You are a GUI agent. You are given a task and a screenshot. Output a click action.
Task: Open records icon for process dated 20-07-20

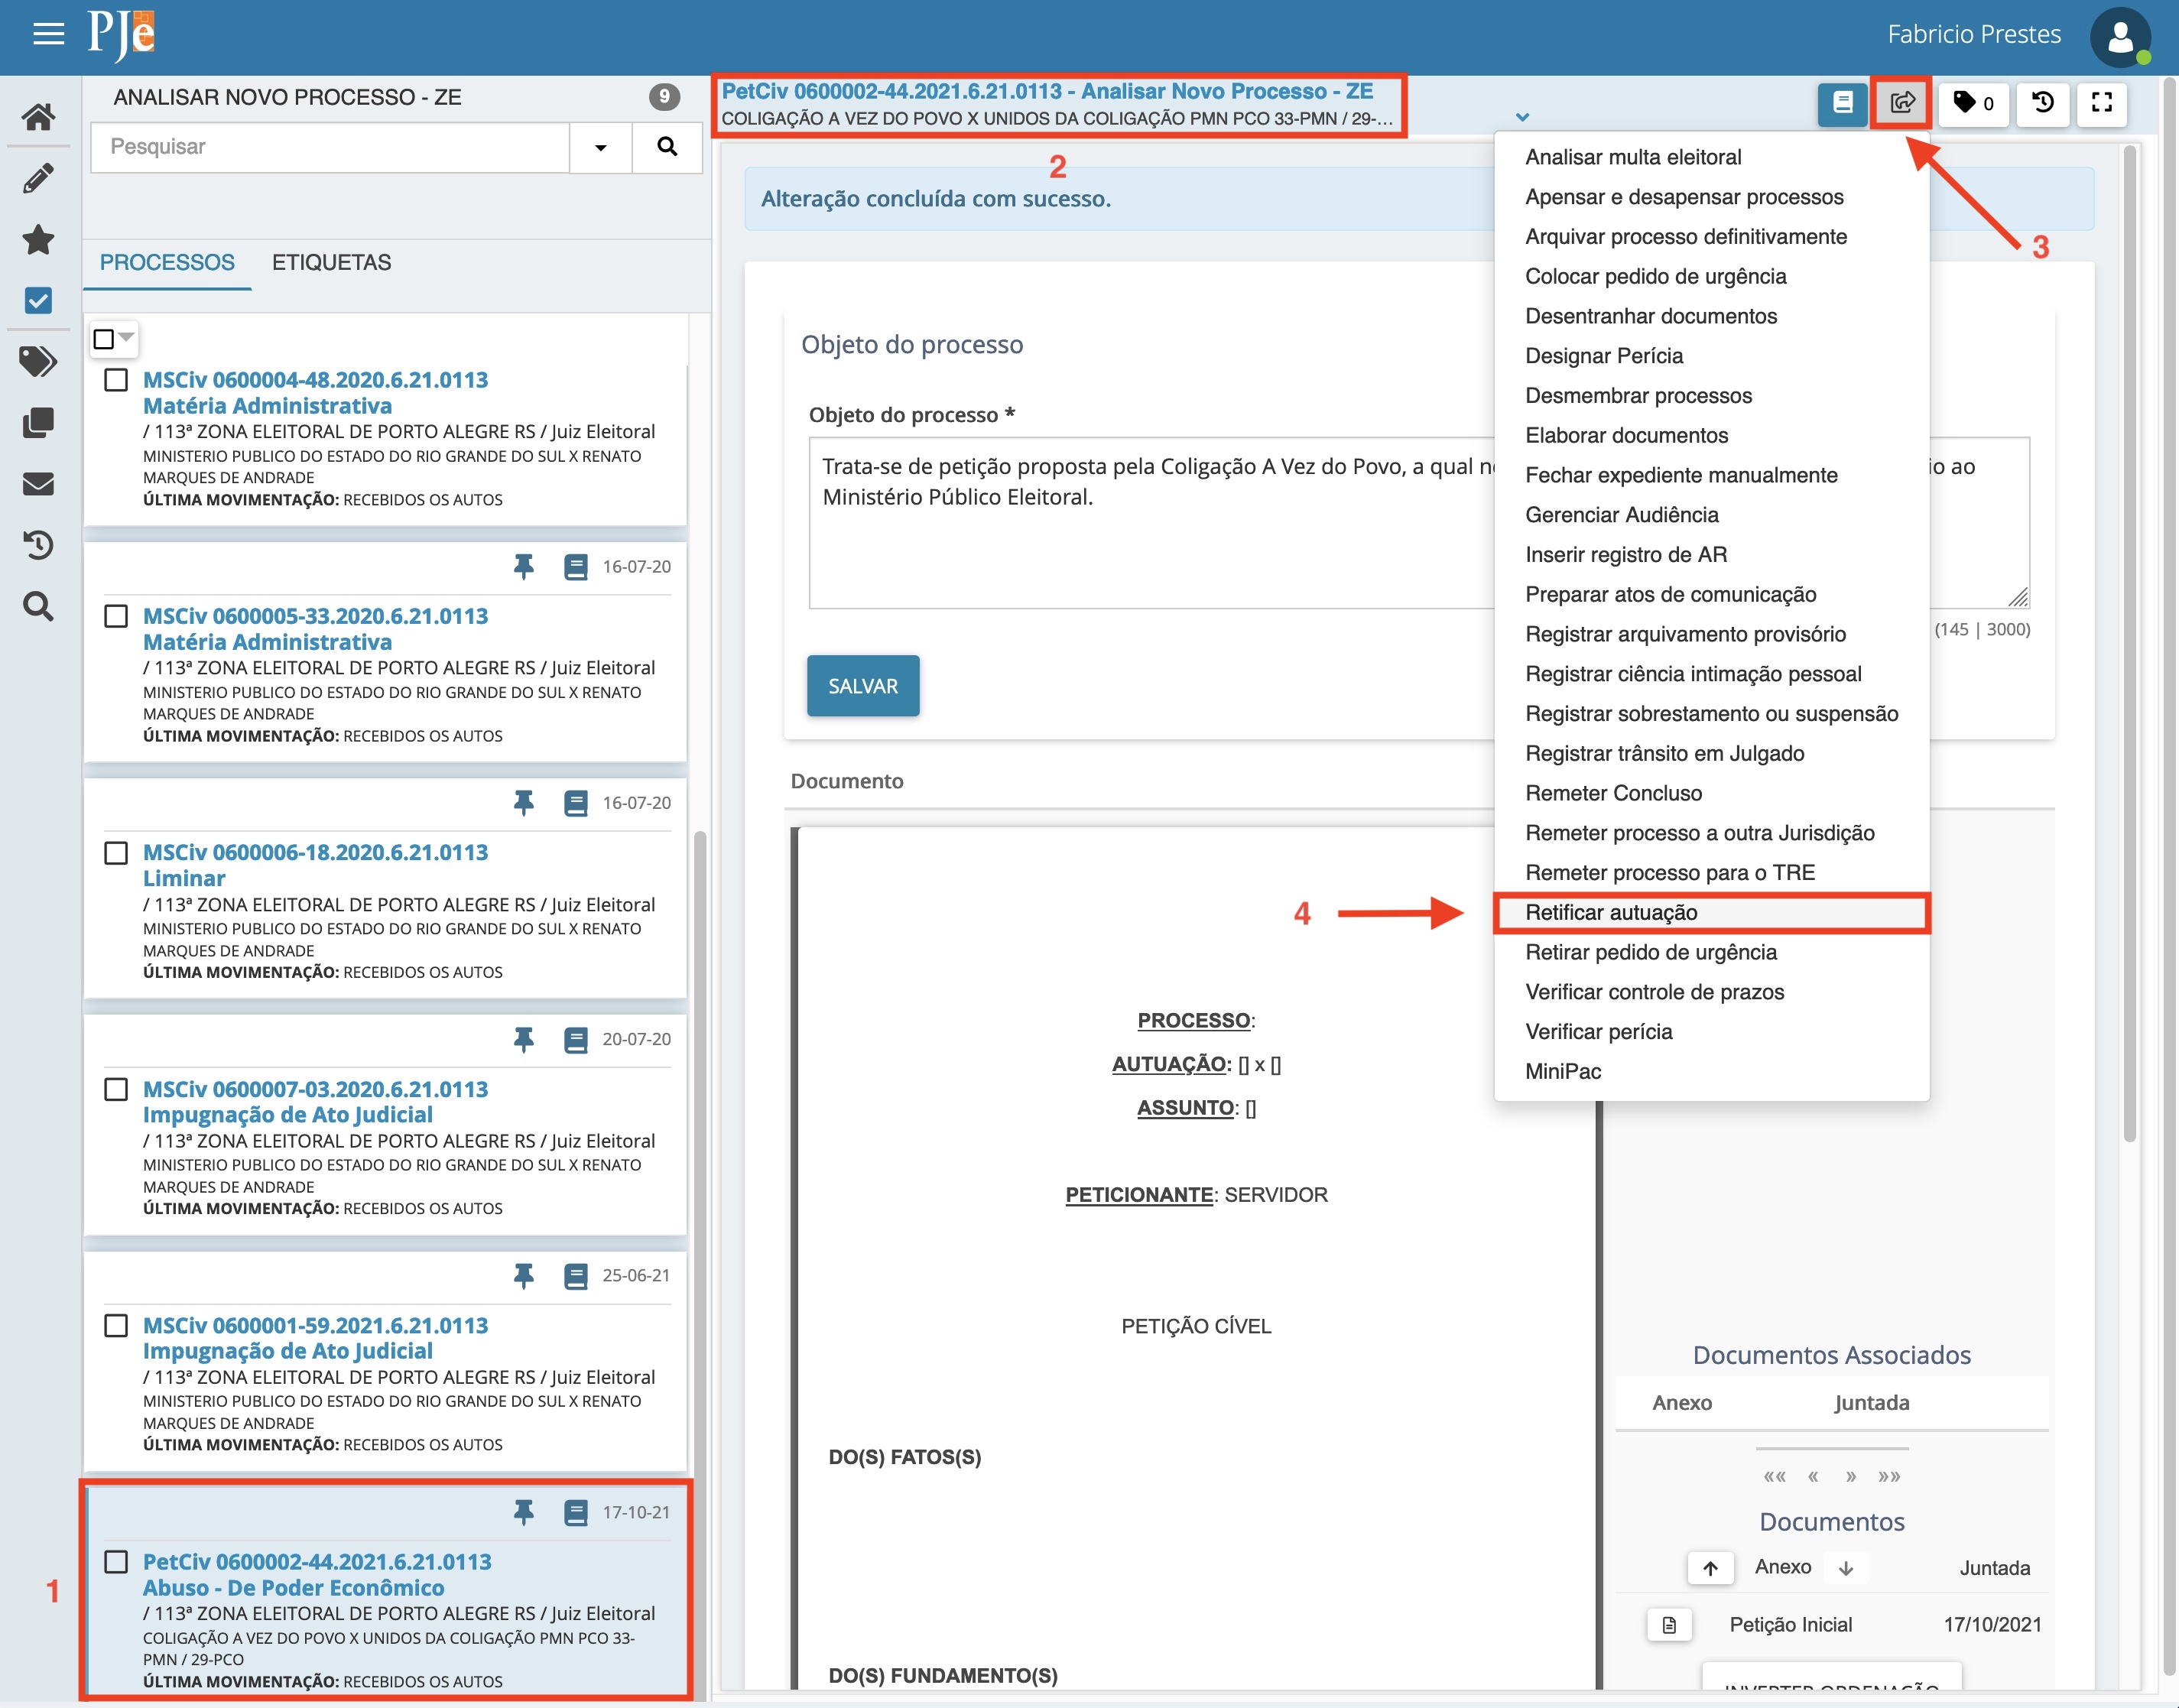[576, 1040]
